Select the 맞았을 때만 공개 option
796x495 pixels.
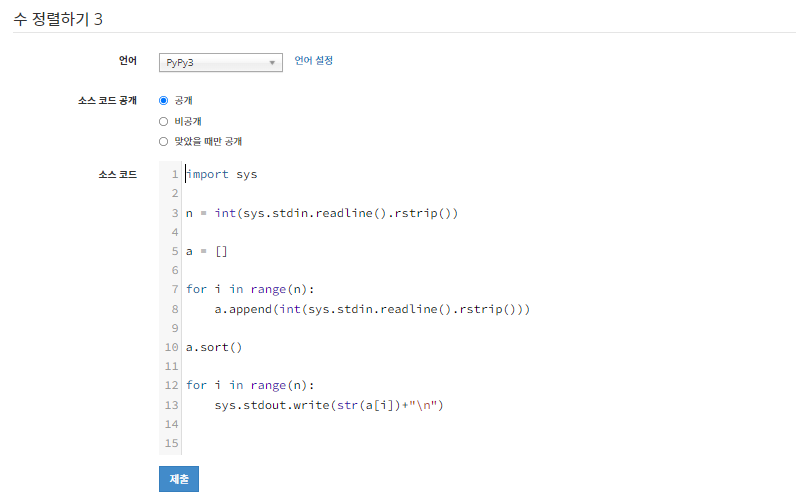click(163, 142)
